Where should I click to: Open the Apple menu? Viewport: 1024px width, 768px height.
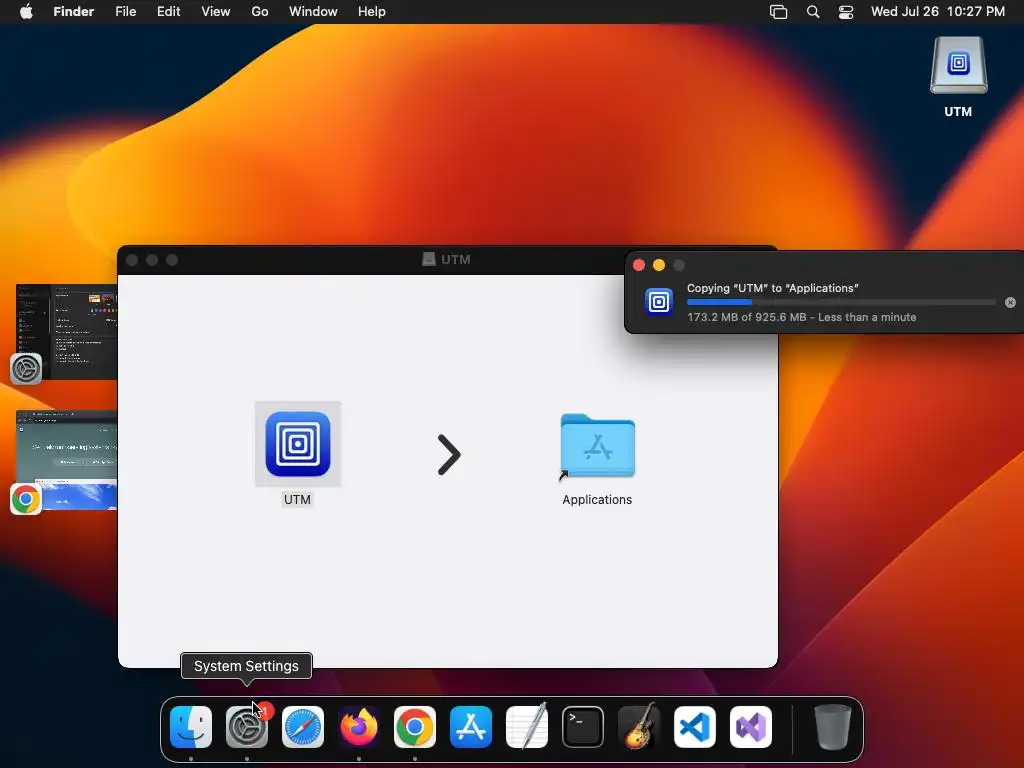(x=26, y=12)
